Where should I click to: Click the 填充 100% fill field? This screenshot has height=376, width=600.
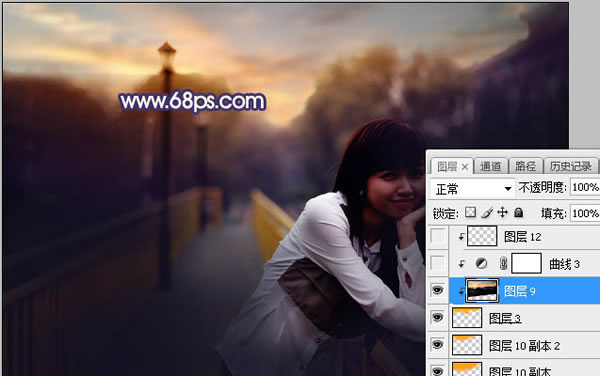pos(585,213)
